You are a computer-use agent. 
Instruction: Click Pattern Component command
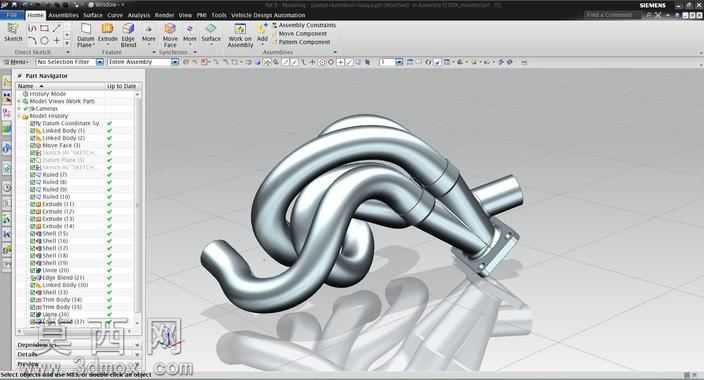tap(301, 42)
